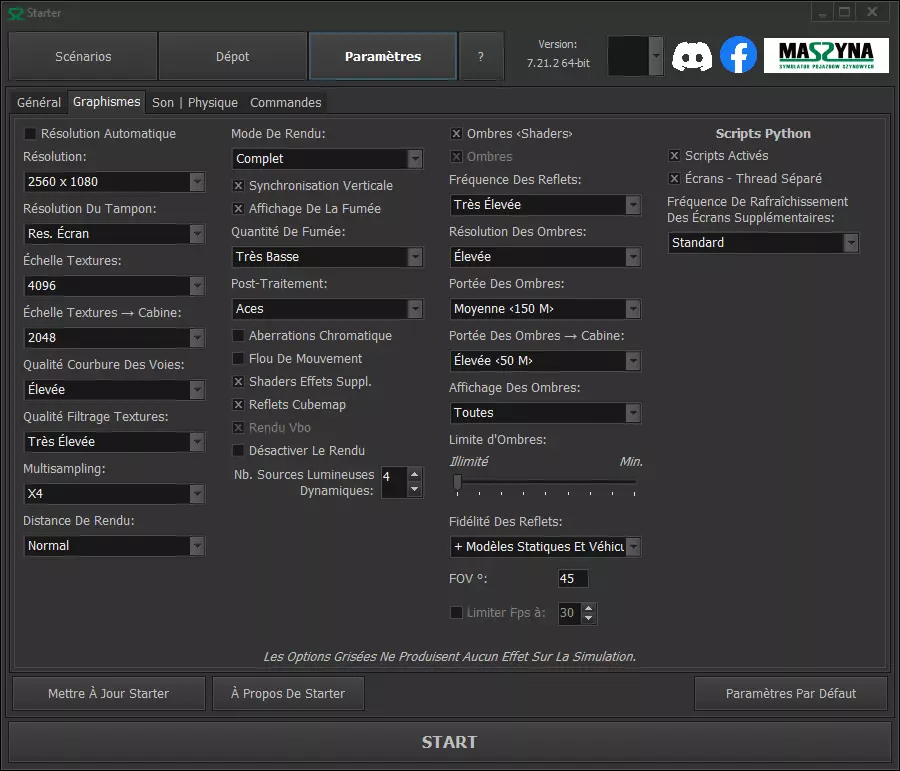Expand Résolution Du Tampon dropdown

pyautogui.click(x=114, y=234)
